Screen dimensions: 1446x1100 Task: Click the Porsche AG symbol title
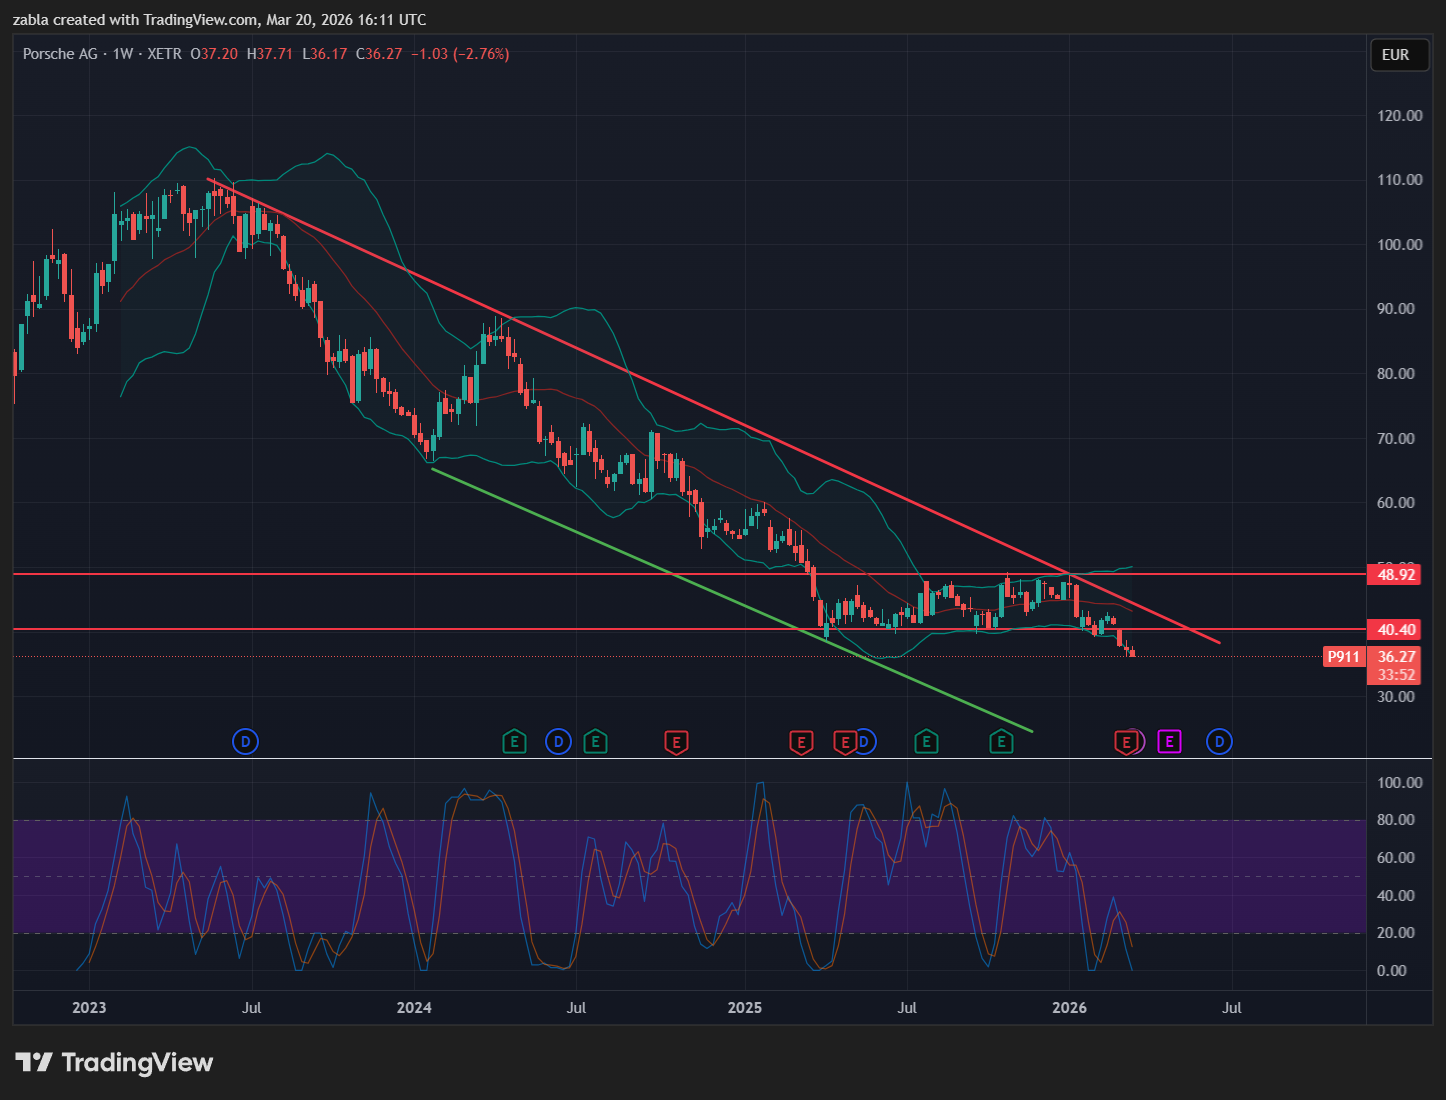(60, 54)
